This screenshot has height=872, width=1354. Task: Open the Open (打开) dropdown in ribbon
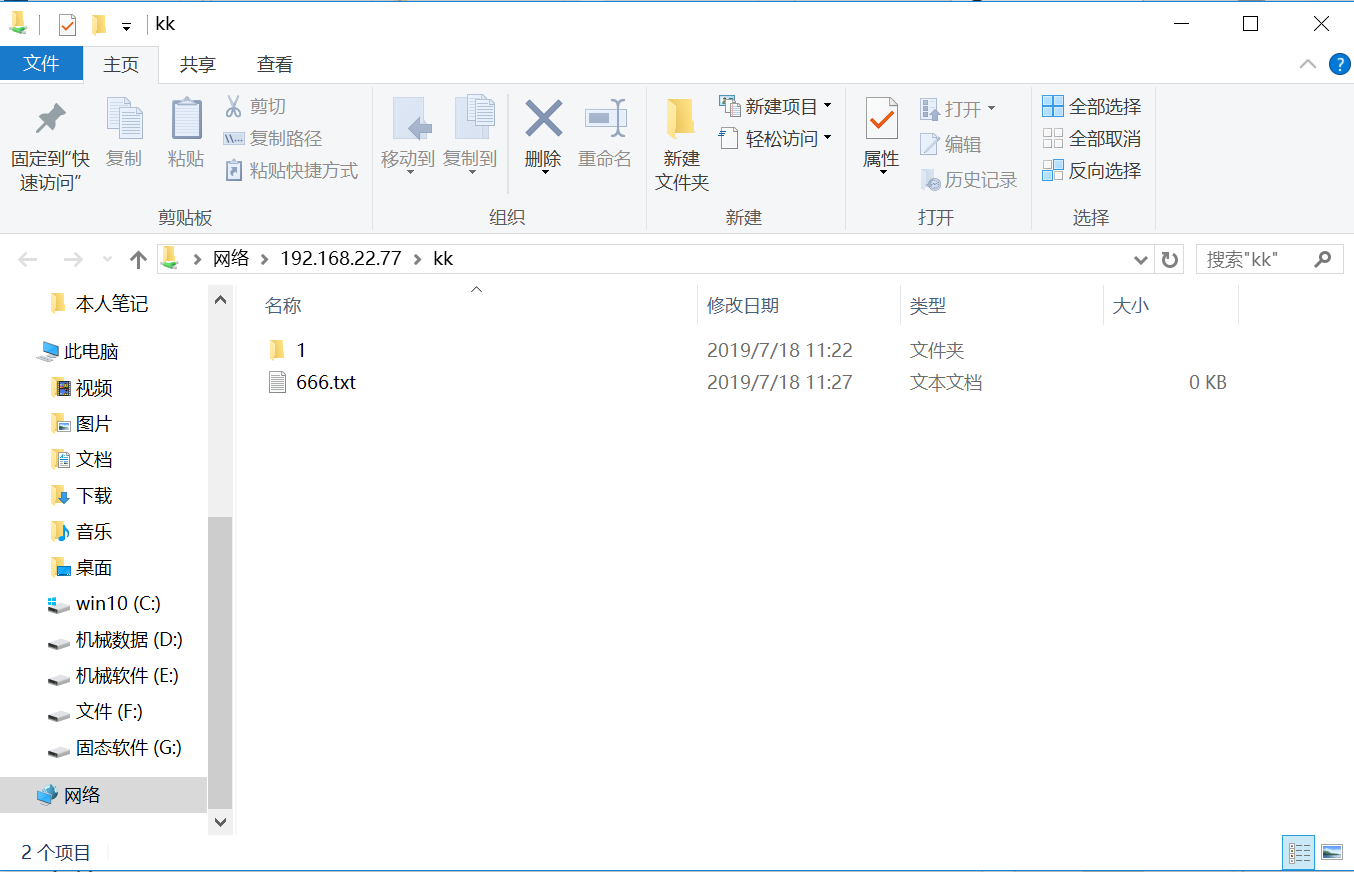(x=958, y=108)
